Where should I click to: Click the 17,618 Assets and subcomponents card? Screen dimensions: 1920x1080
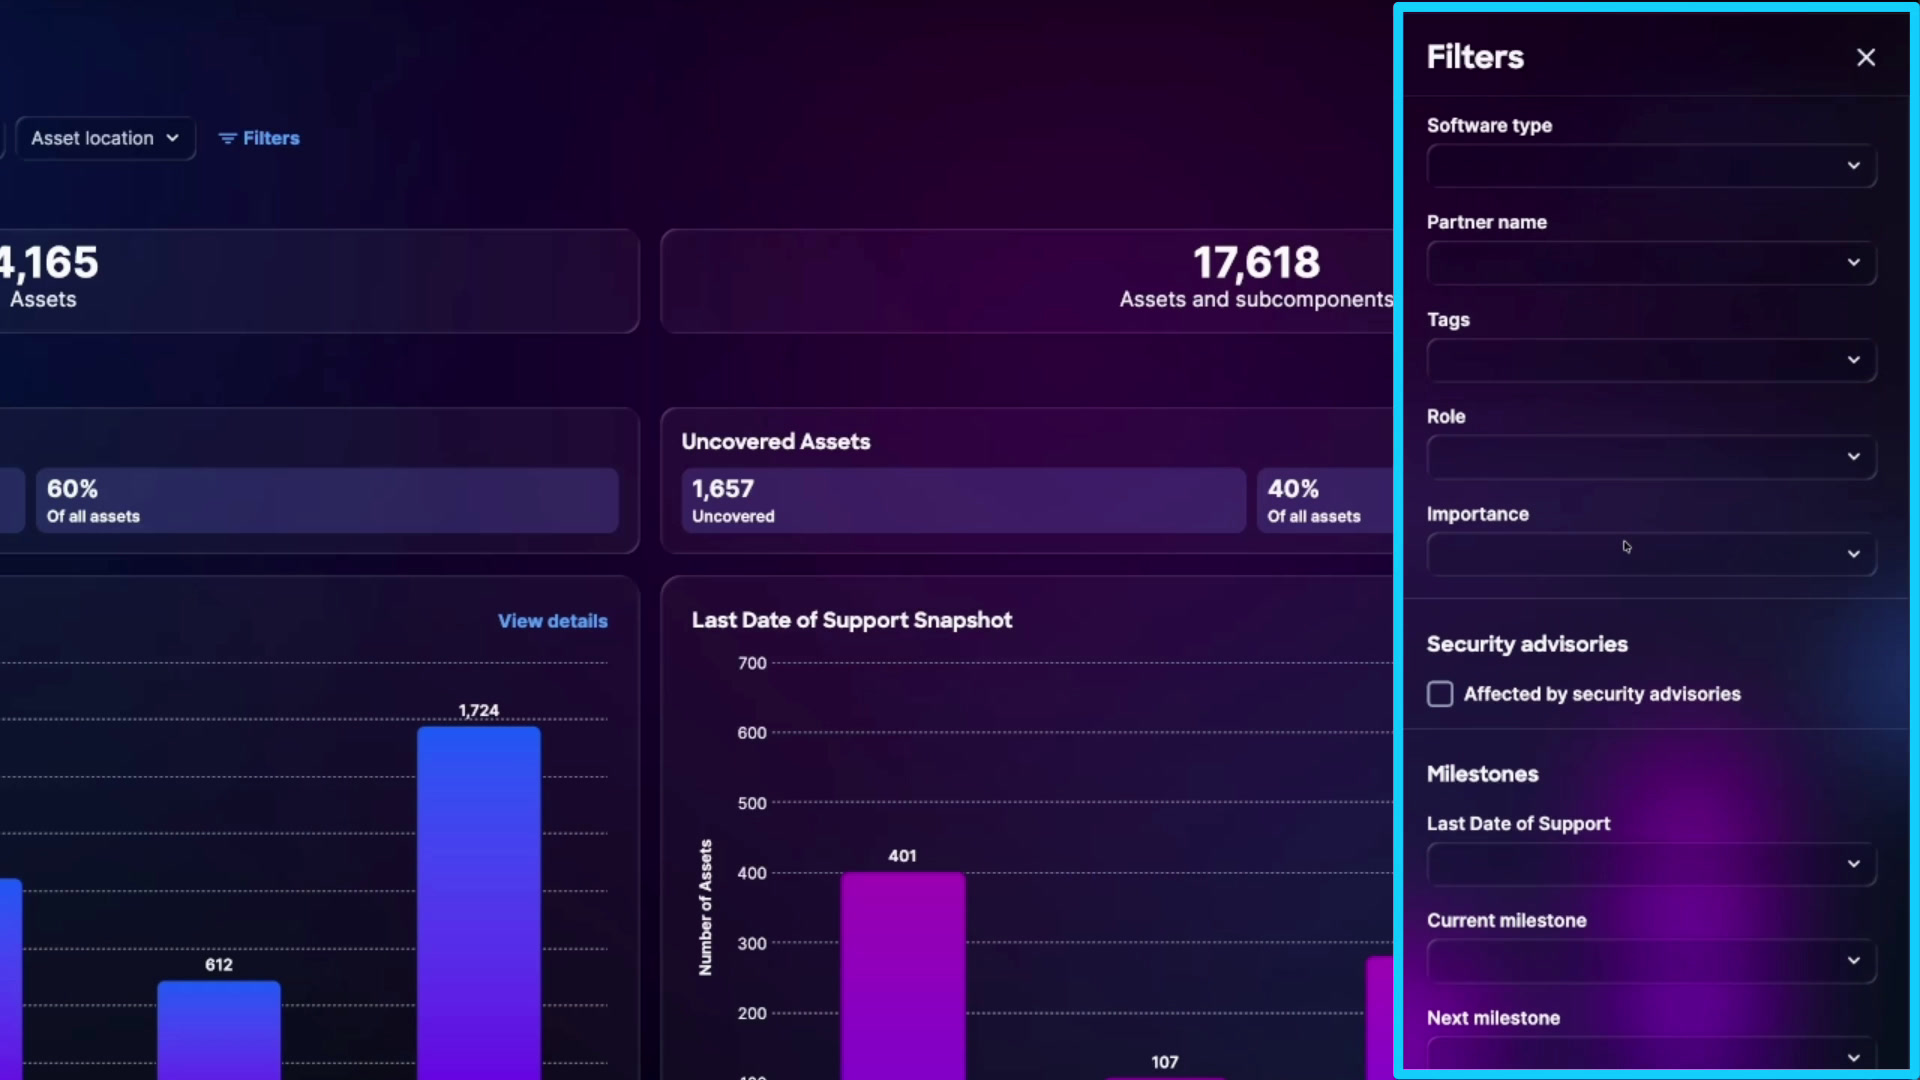click(x=1027, y=281)
